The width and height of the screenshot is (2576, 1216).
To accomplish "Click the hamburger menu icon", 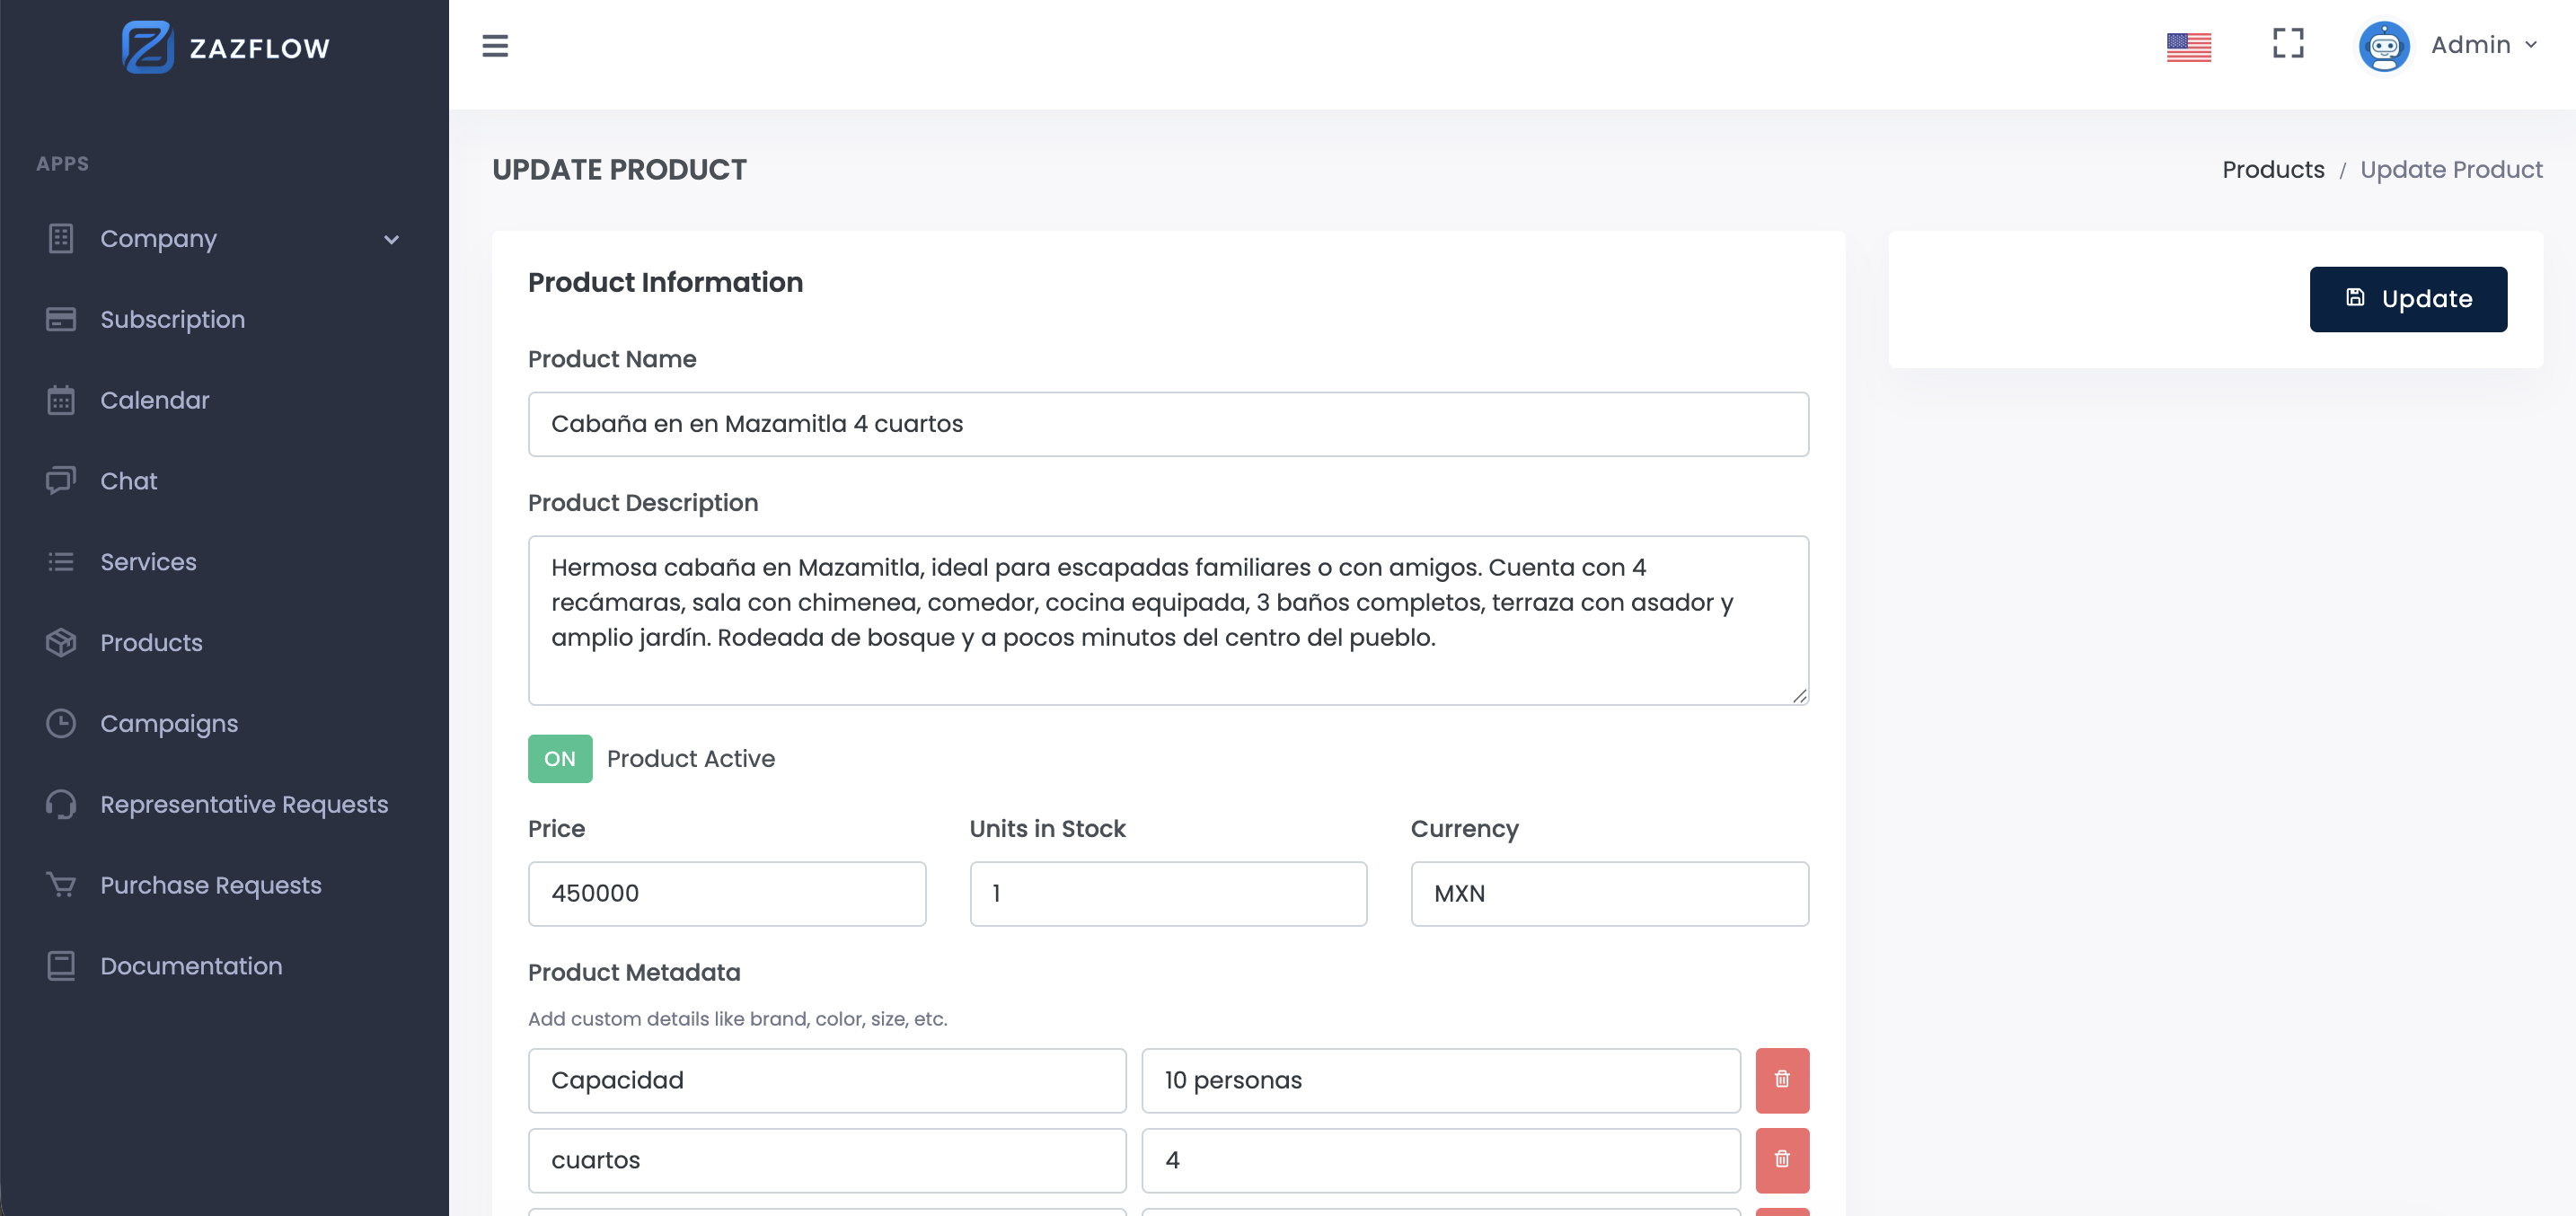I will 495,46.
